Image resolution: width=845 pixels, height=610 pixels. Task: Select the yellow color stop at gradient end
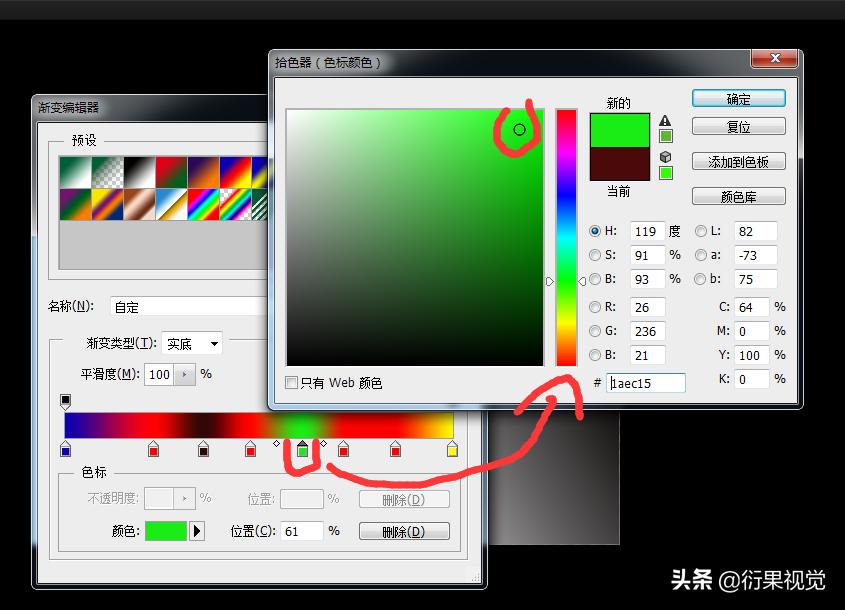(450, 452)
